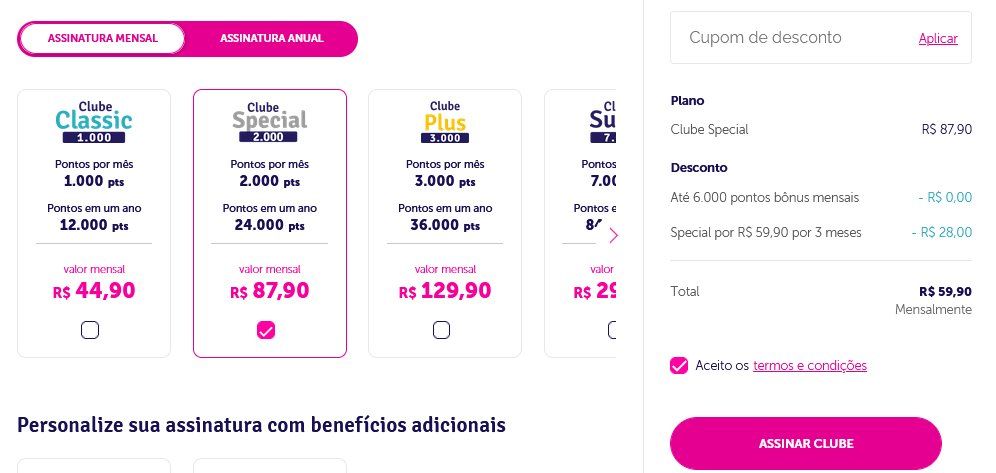Toggle the terms and conditions acceptance checkbox
Viewport: 996px width, 473px height.
click(x=679, y=366)
